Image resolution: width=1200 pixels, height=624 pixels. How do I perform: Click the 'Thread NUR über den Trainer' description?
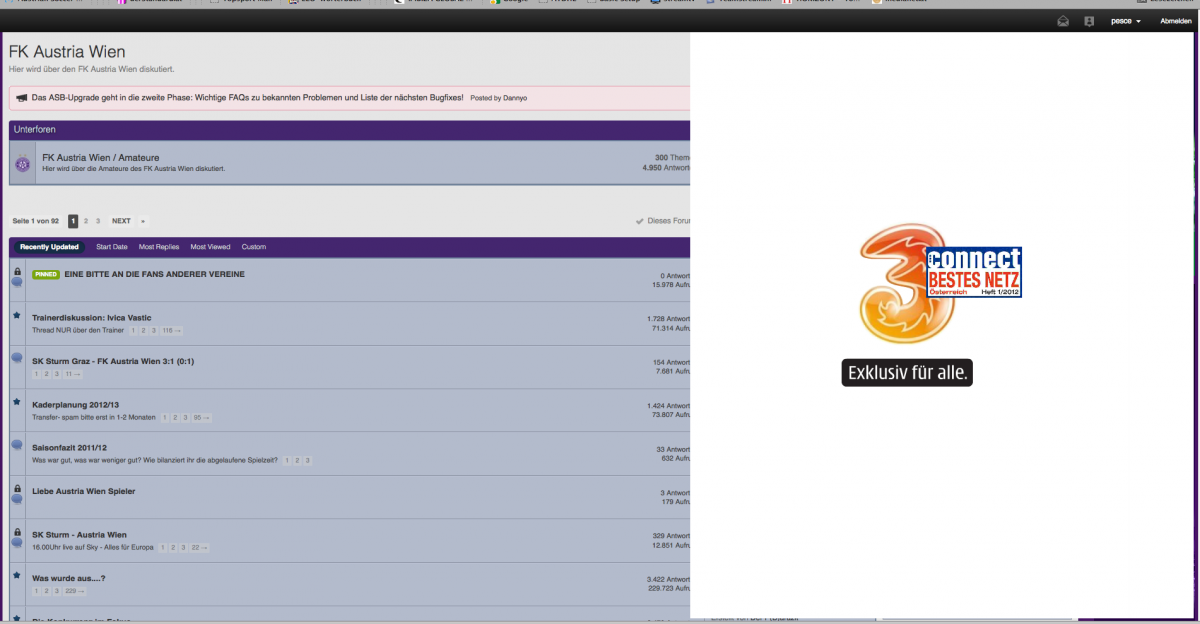[x=77, y=330]
